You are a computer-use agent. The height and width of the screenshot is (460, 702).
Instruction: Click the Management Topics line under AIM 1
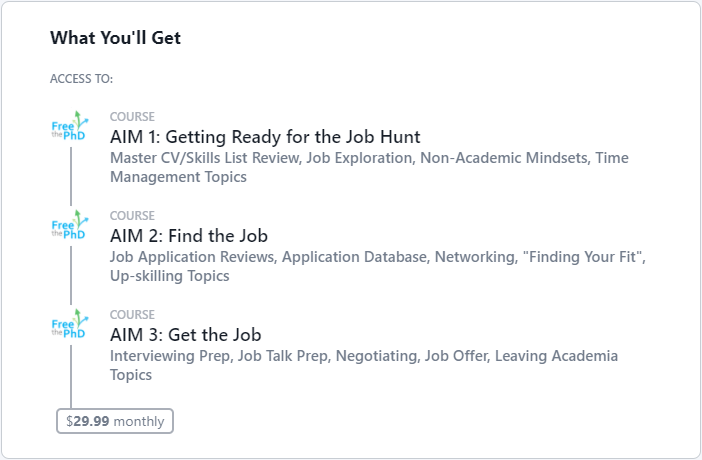(x=178, y=177)
